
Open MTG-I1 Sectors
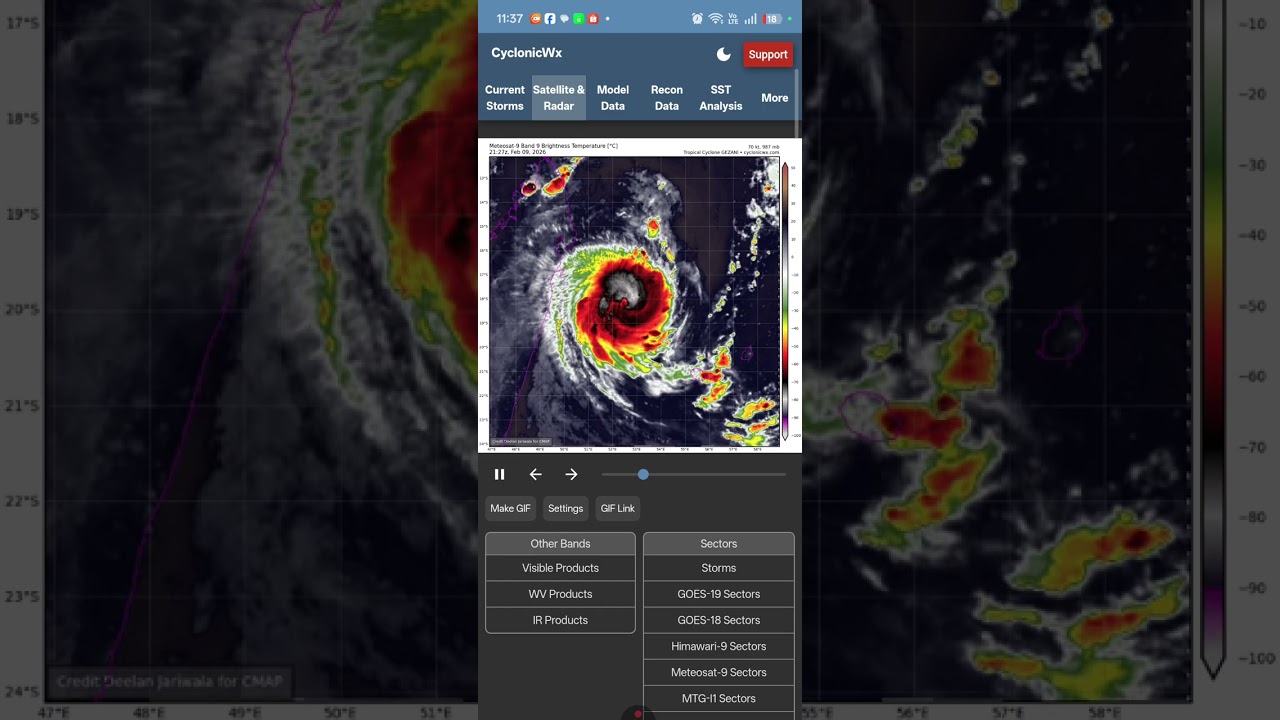coord(719,698)
